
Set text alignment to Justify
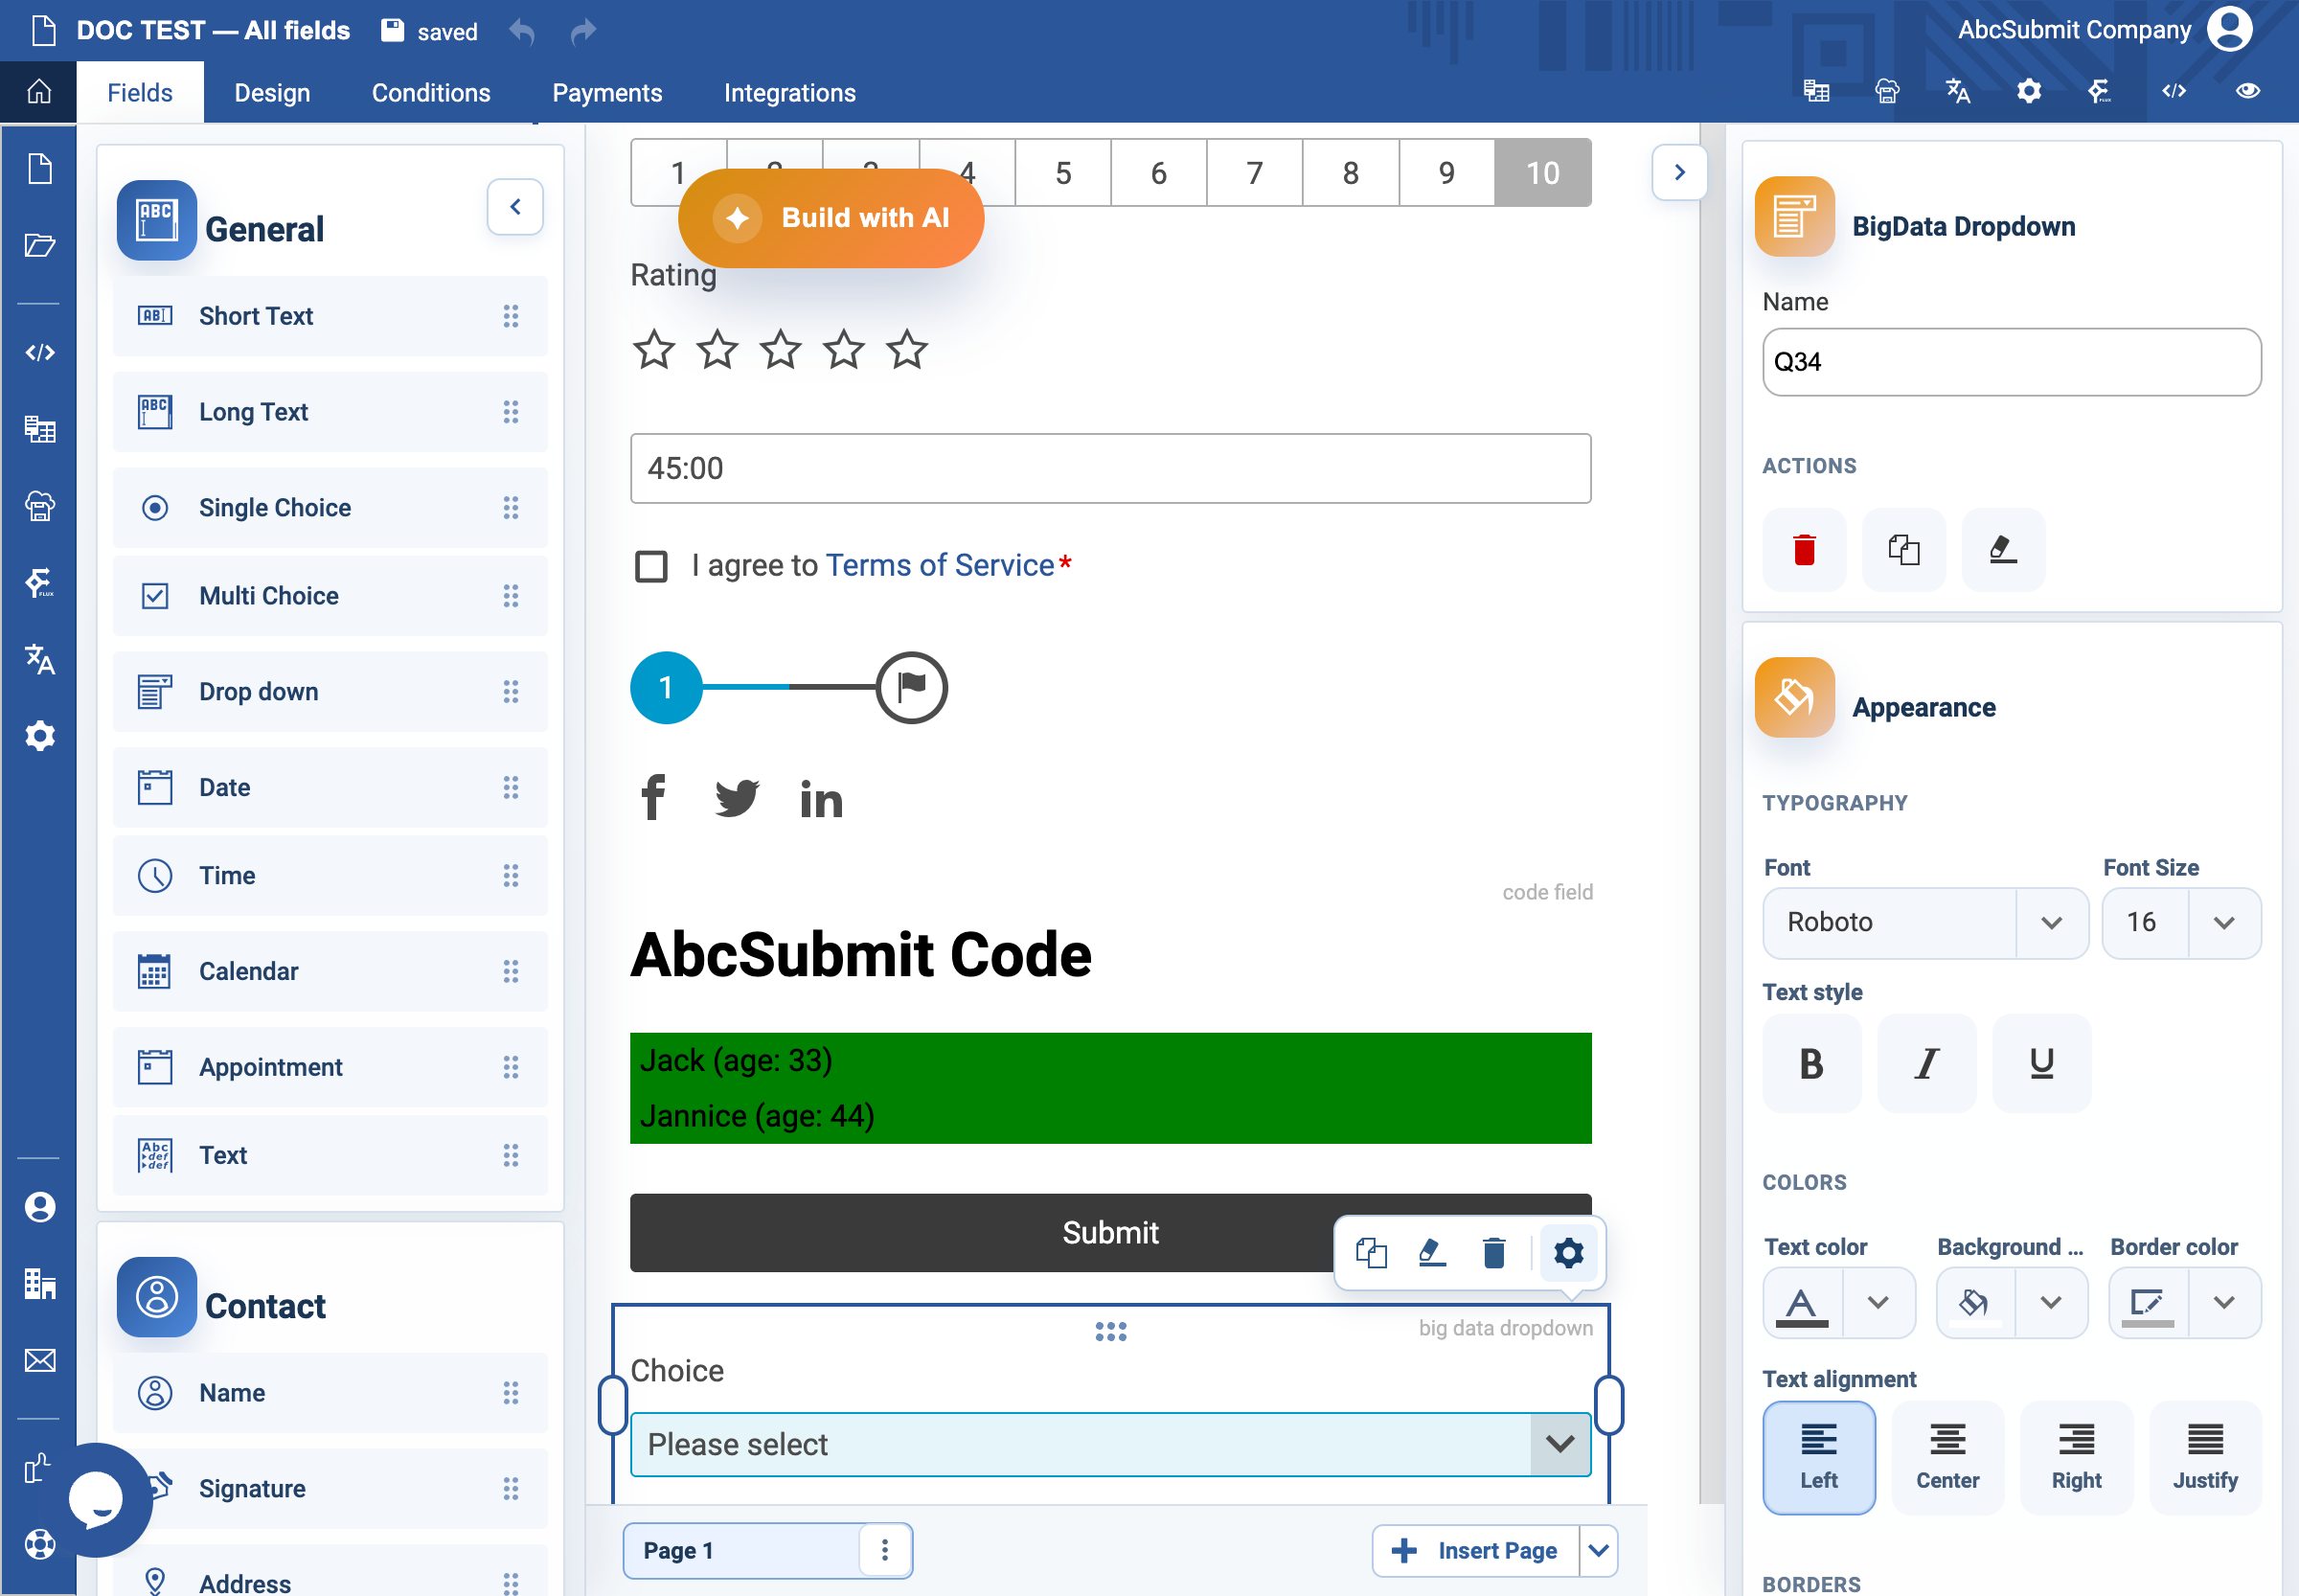tap(2205, 1457)
